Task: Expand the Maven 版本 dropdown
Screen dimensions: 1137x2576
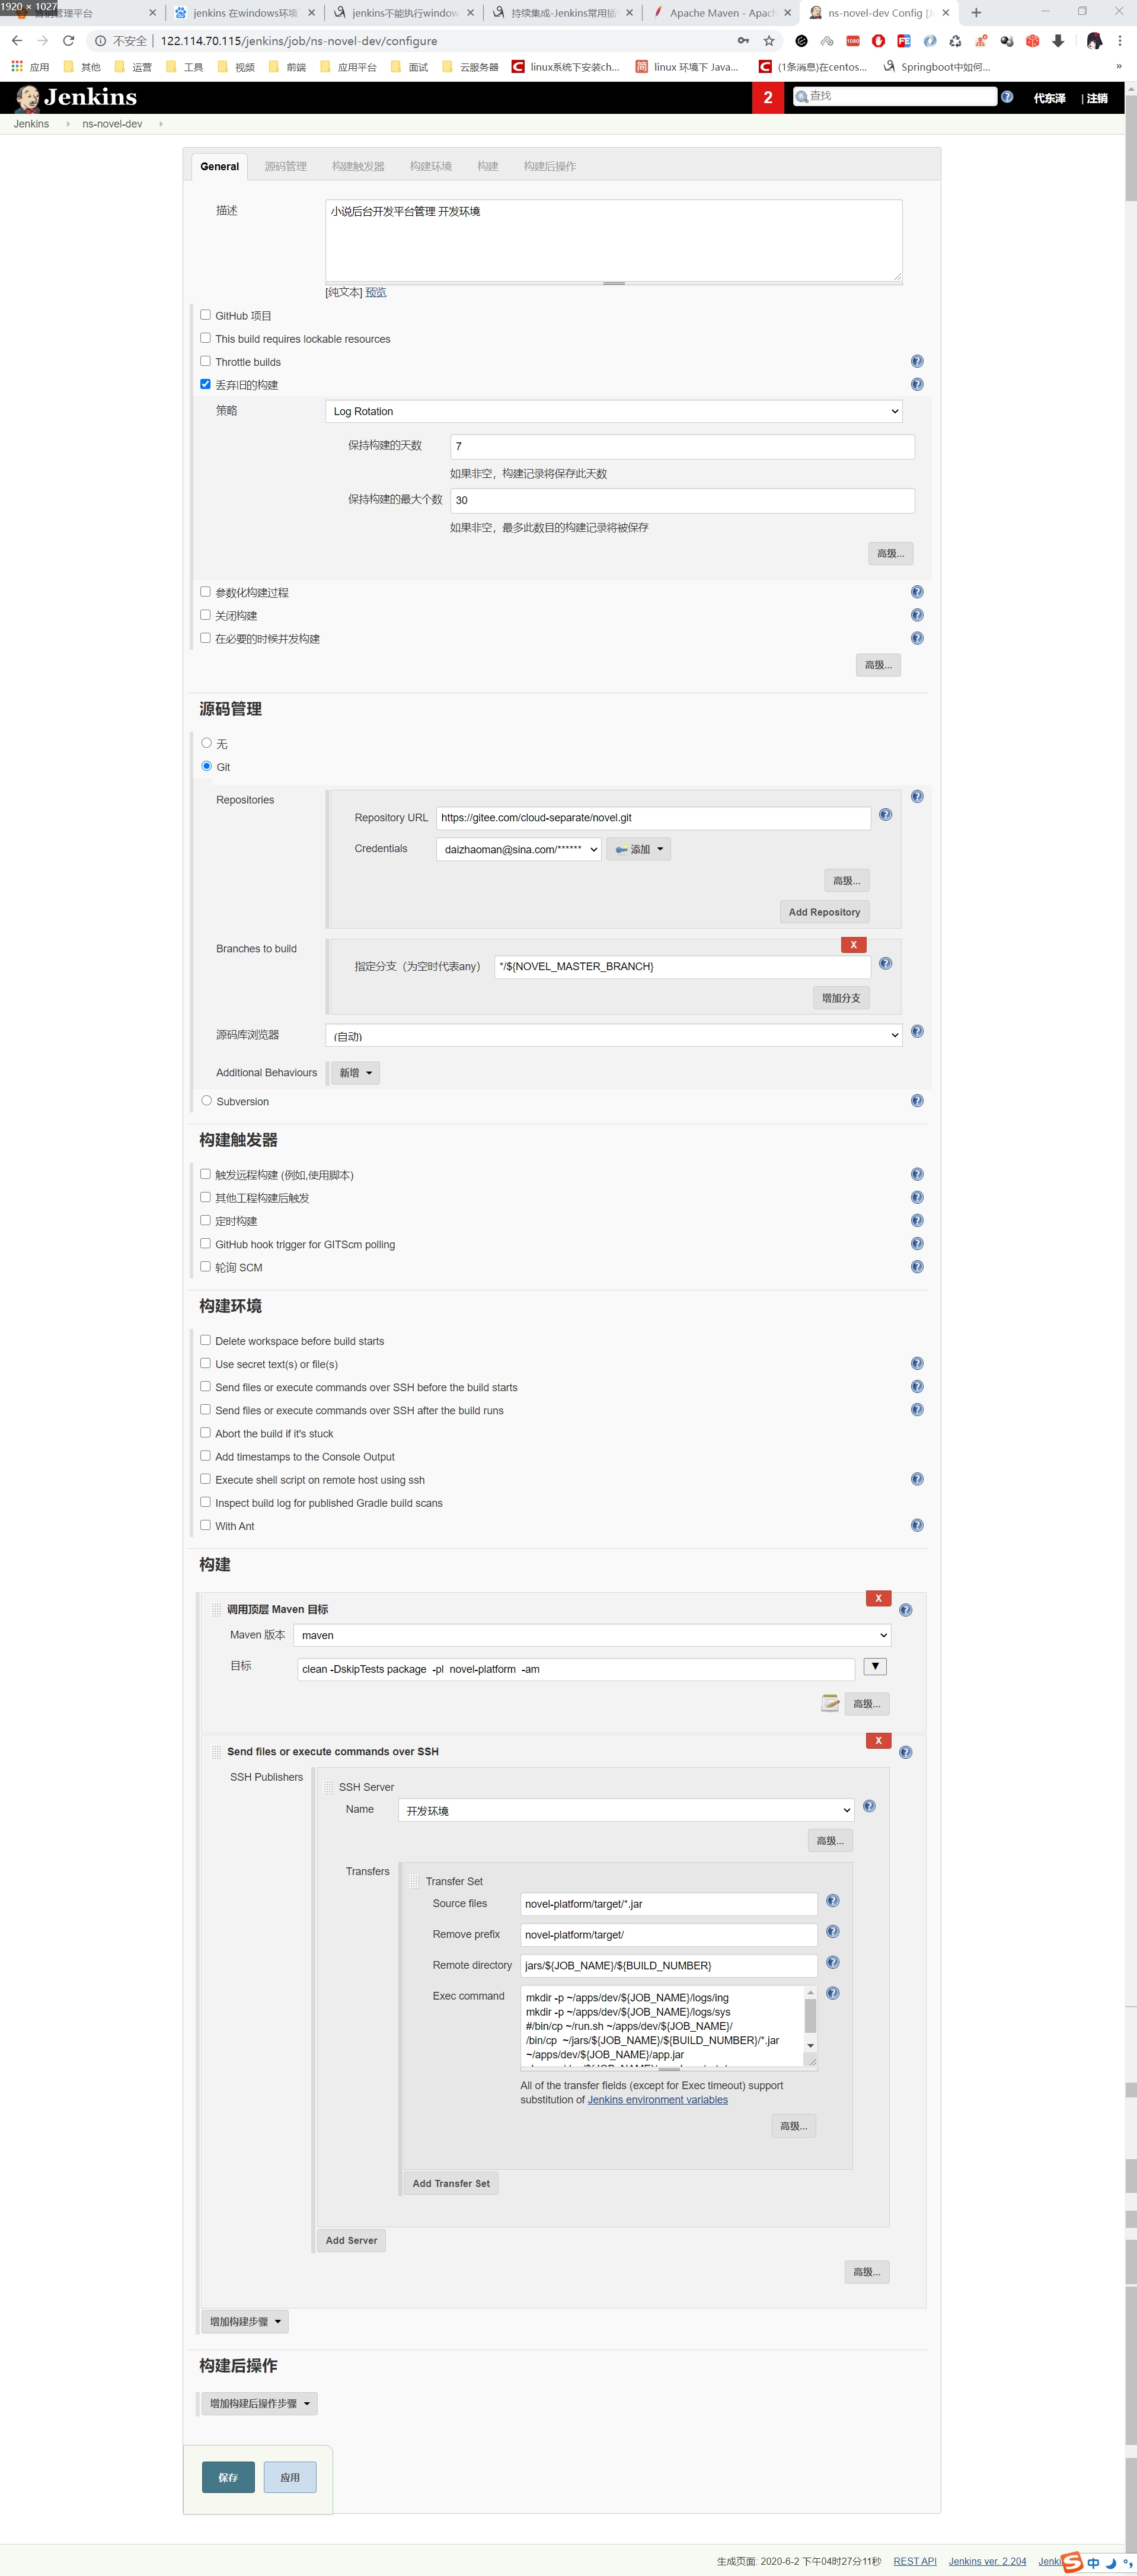Action: point(591,1635)
